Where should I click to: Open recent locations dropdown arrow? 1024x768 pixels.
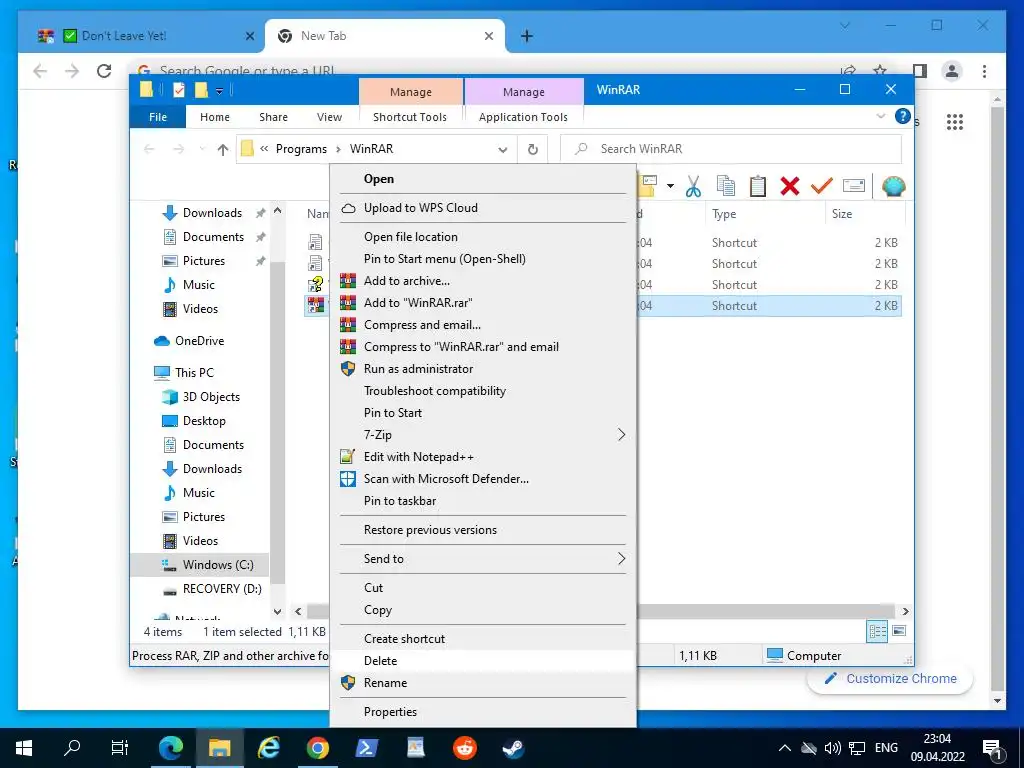[202, 150]
